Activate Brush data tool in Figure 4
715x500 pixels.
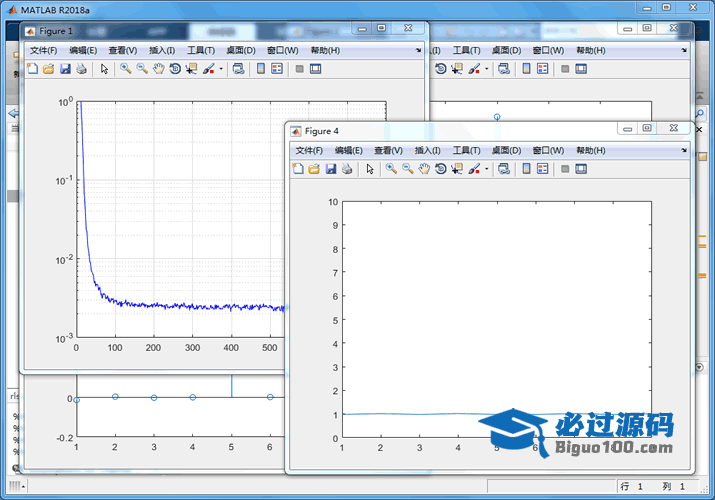pyautogui.click(x=474, y=169)
